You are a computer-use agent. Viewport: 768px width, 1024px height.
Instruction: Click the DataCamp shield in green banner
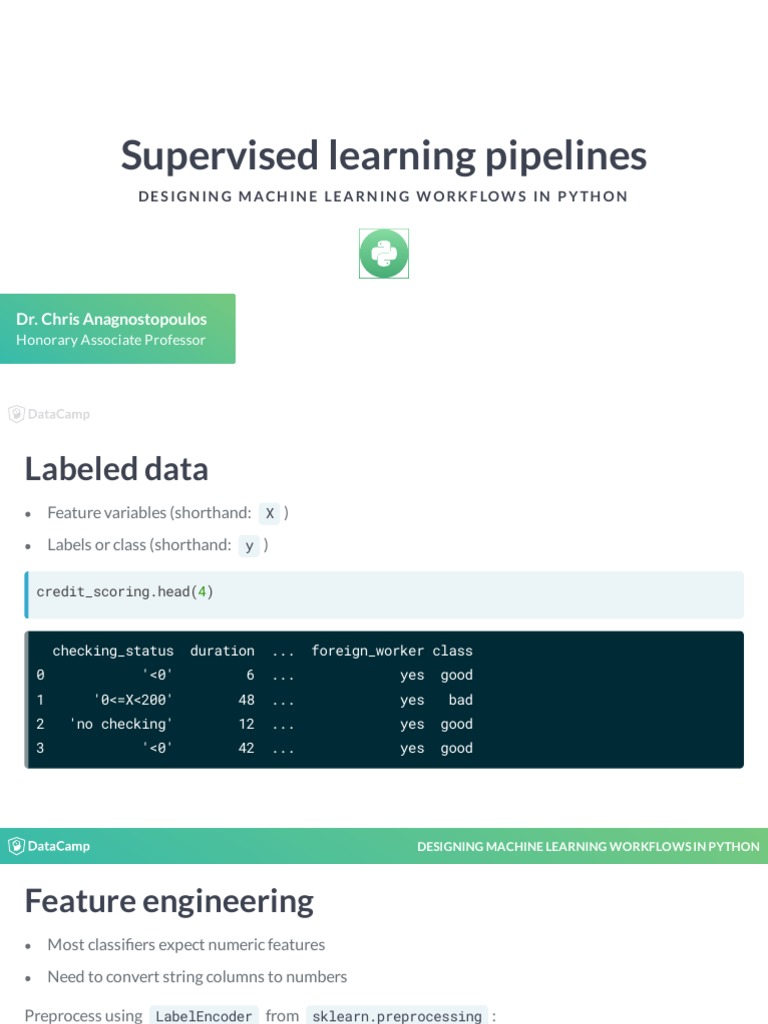(x=16, y=846)
